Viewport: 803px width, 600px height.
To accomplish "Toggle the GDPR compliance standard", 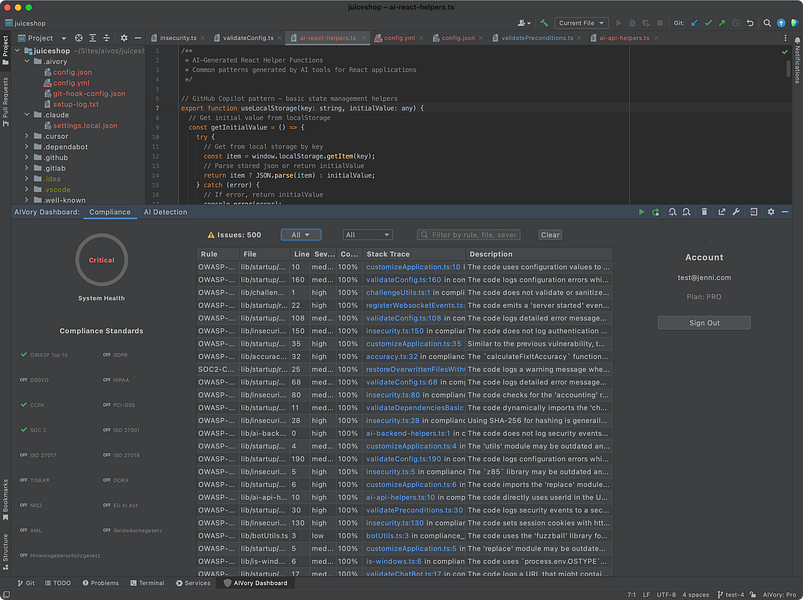I will (x=113, y=354).
